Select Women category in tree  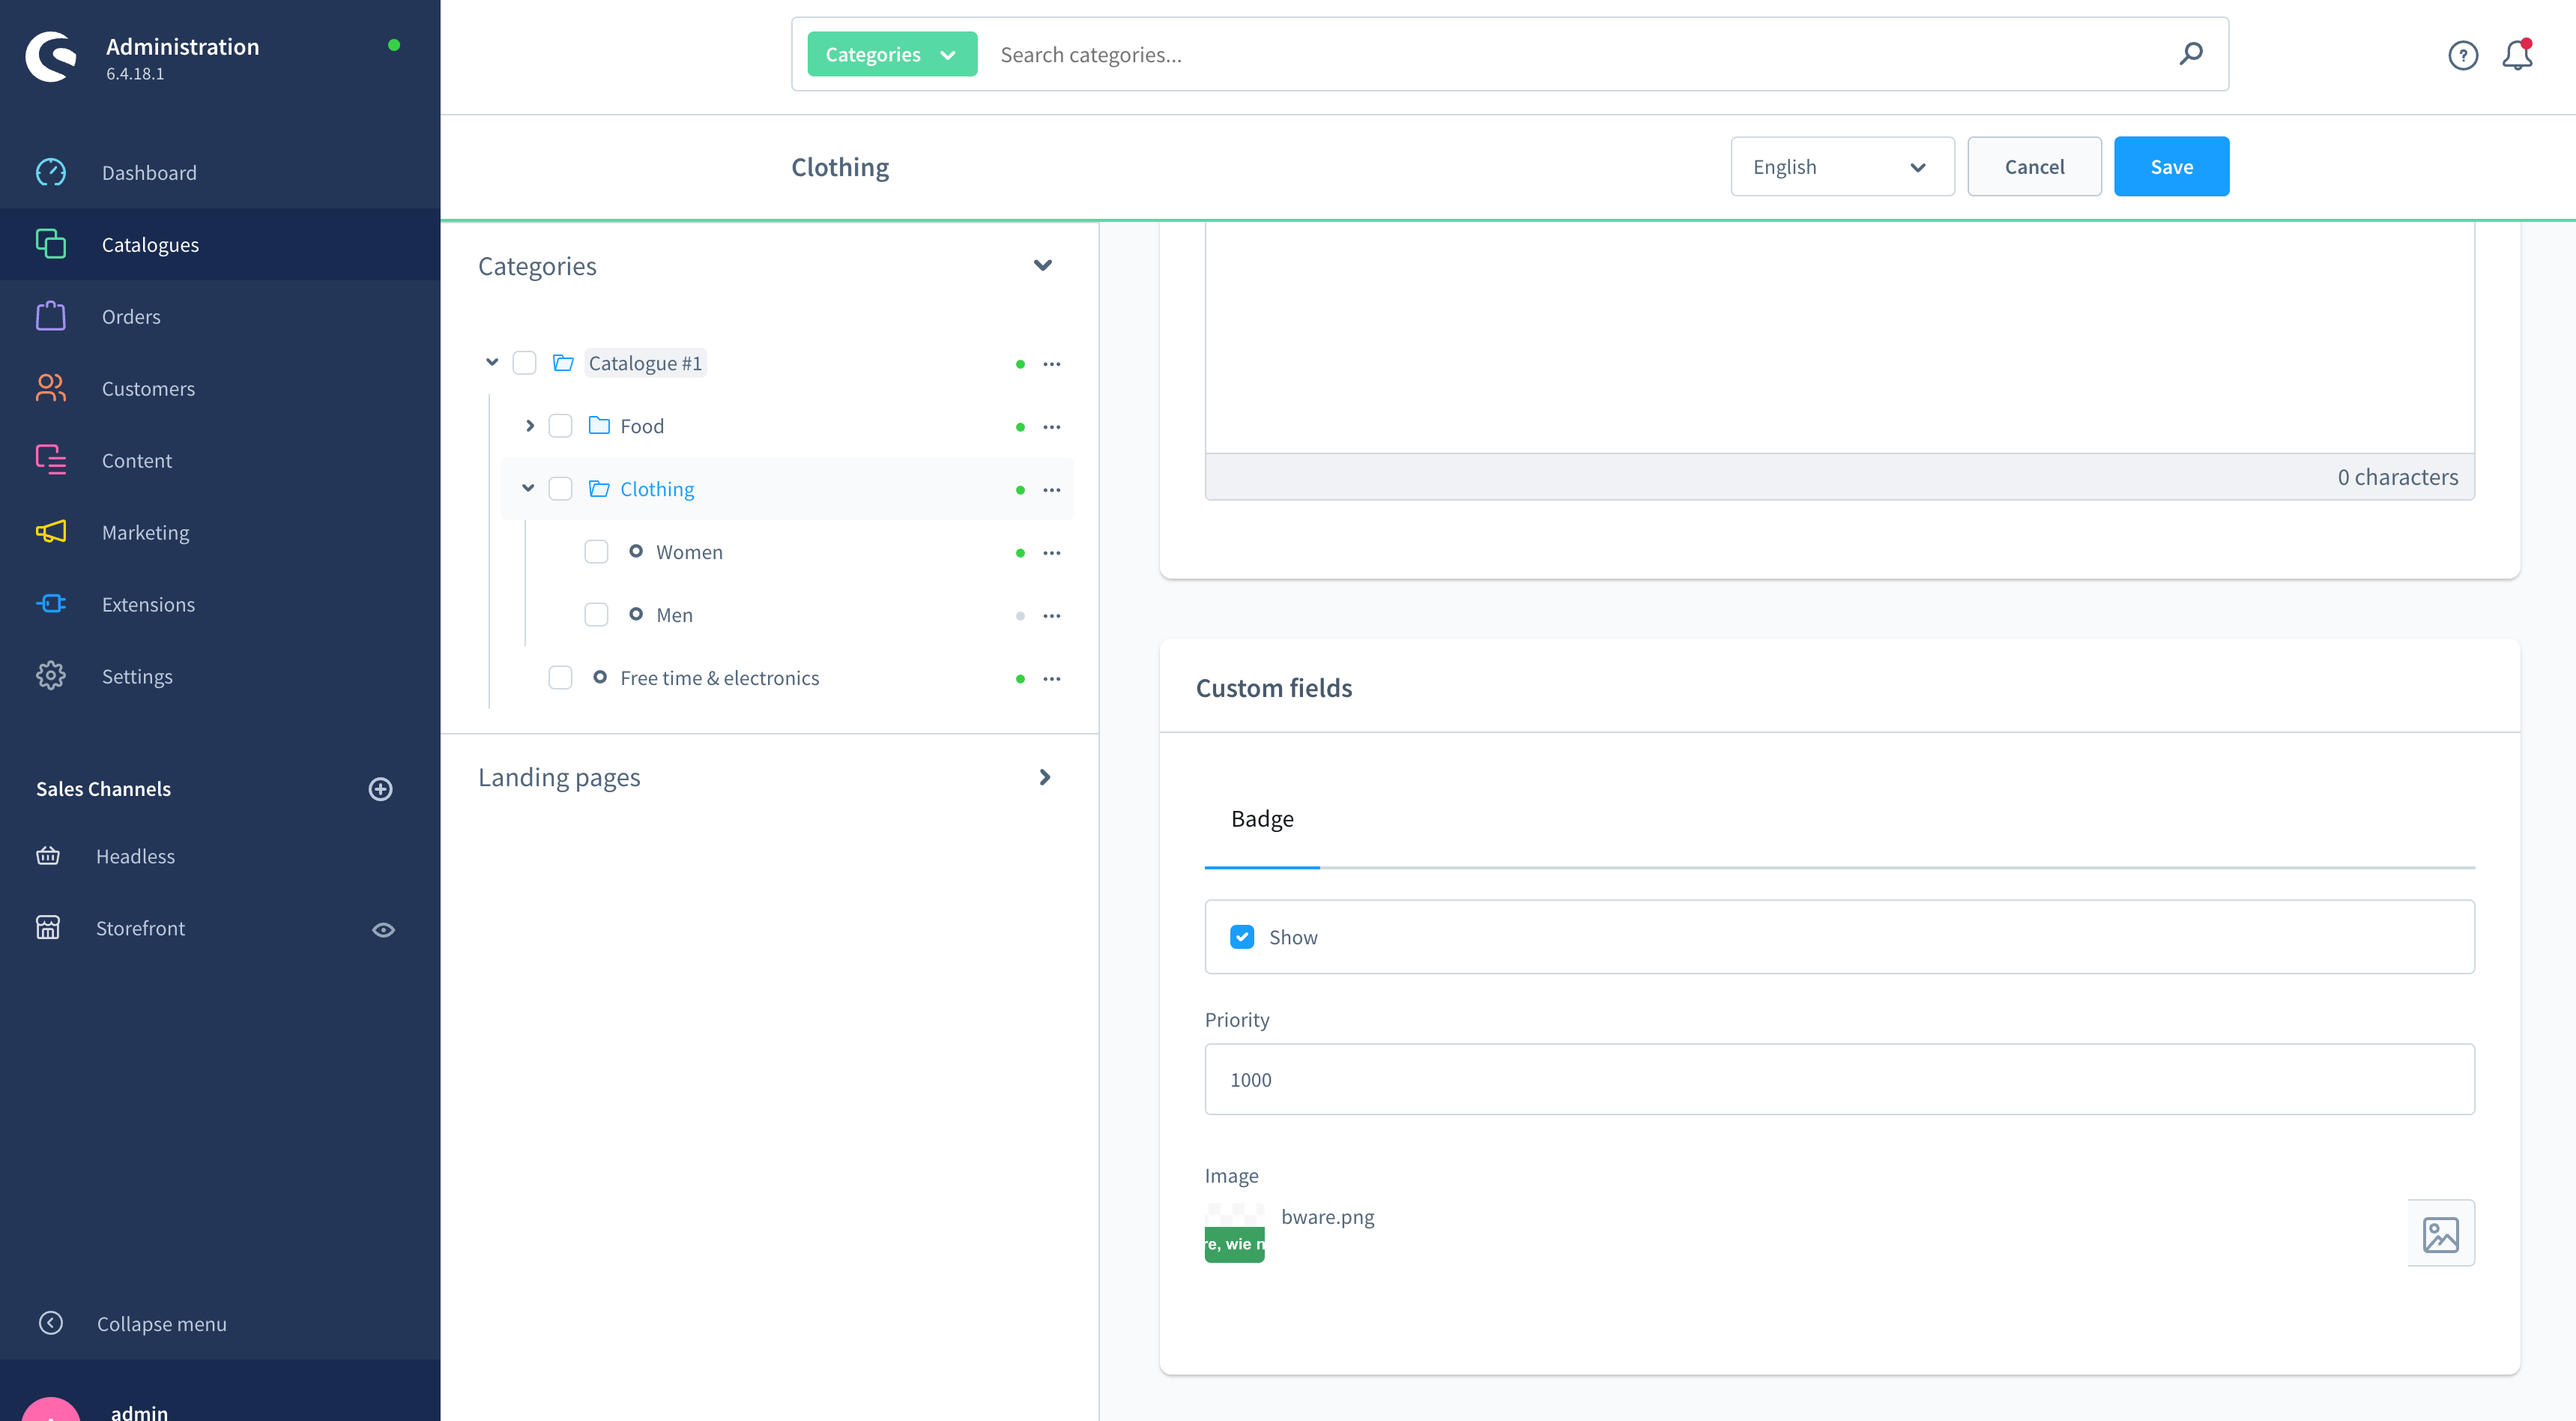pos(689,552)
